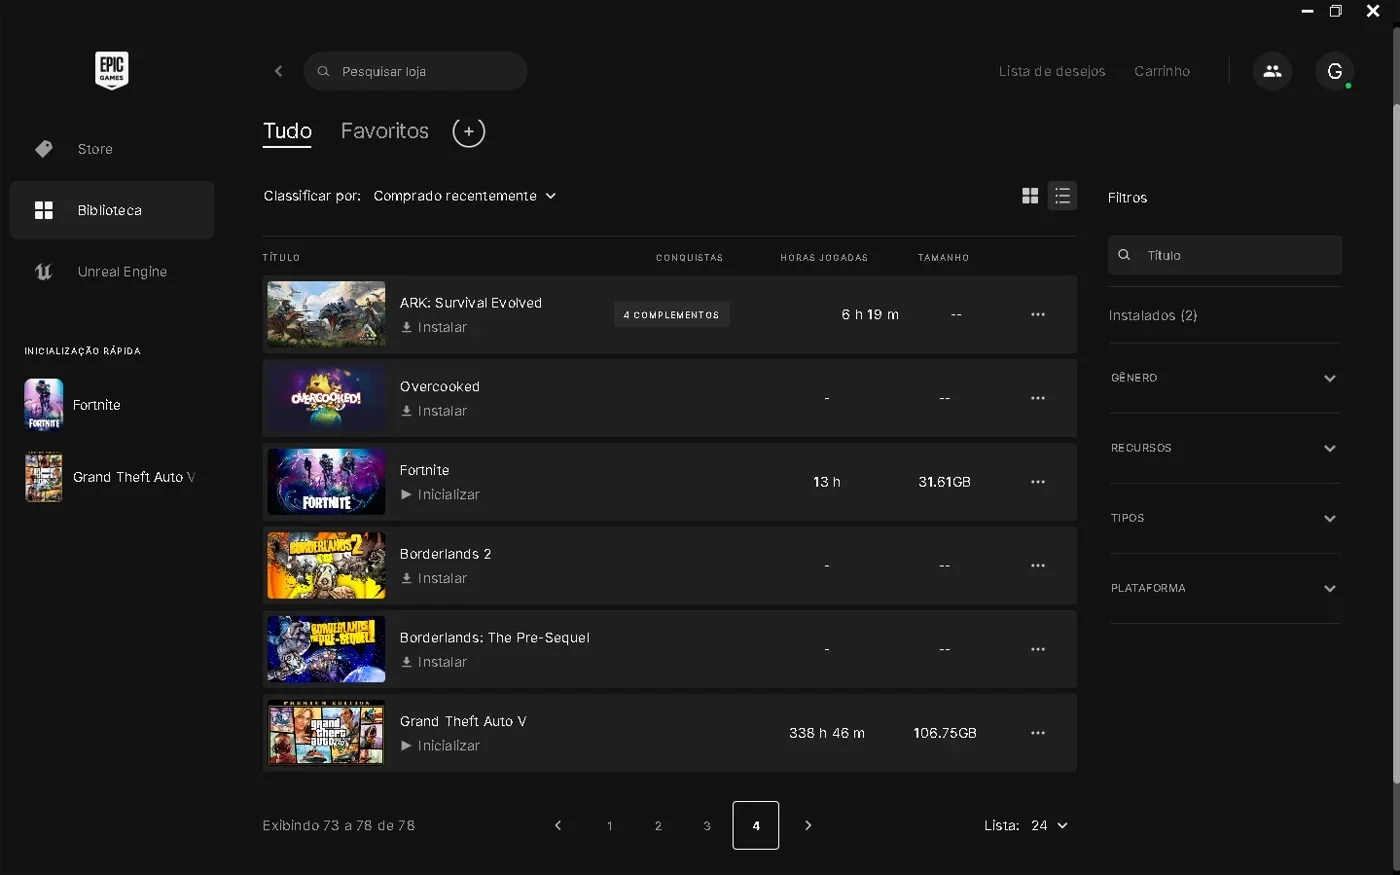Launch Fortnite with the Inicializar button
This screenshot has height=875, width=1400.
[440, 495]
